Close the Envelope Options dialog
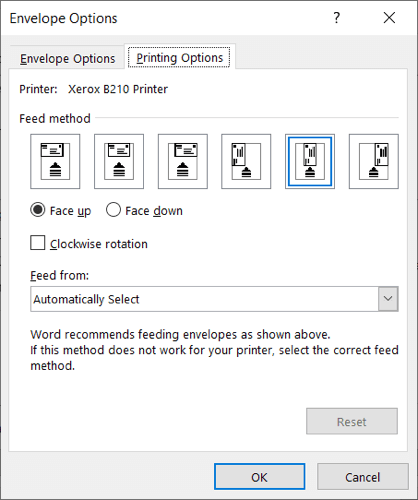 389,18
